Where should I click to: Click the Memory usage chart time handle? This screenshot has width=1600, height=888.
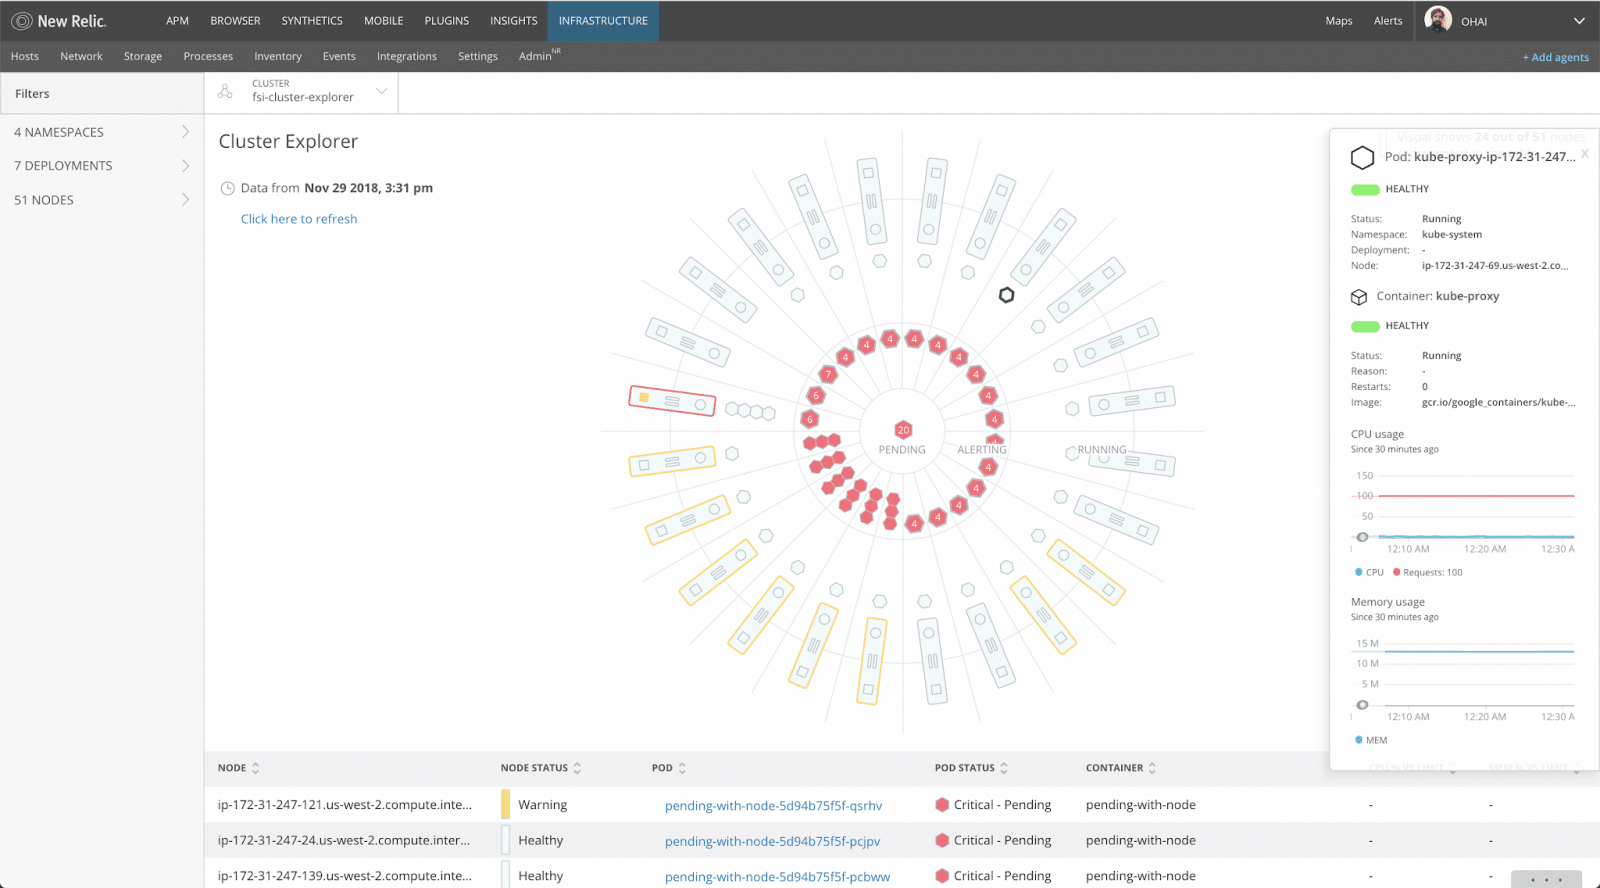[1362, 705]
